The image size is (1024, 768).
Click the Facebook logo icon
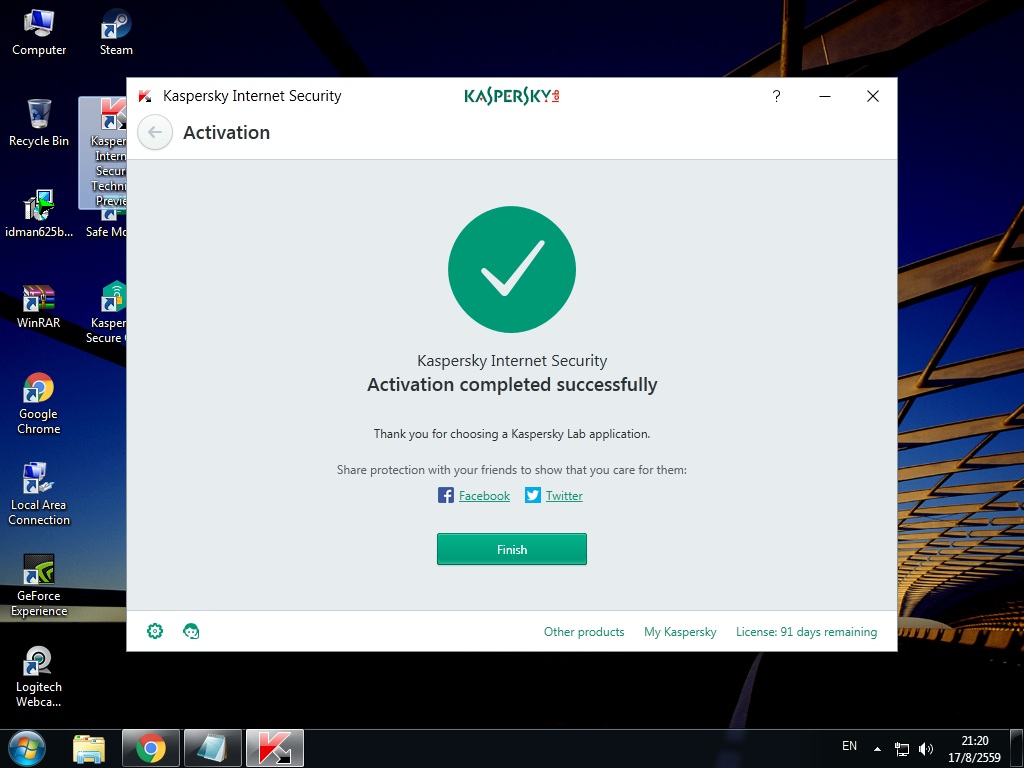[445, 495]
